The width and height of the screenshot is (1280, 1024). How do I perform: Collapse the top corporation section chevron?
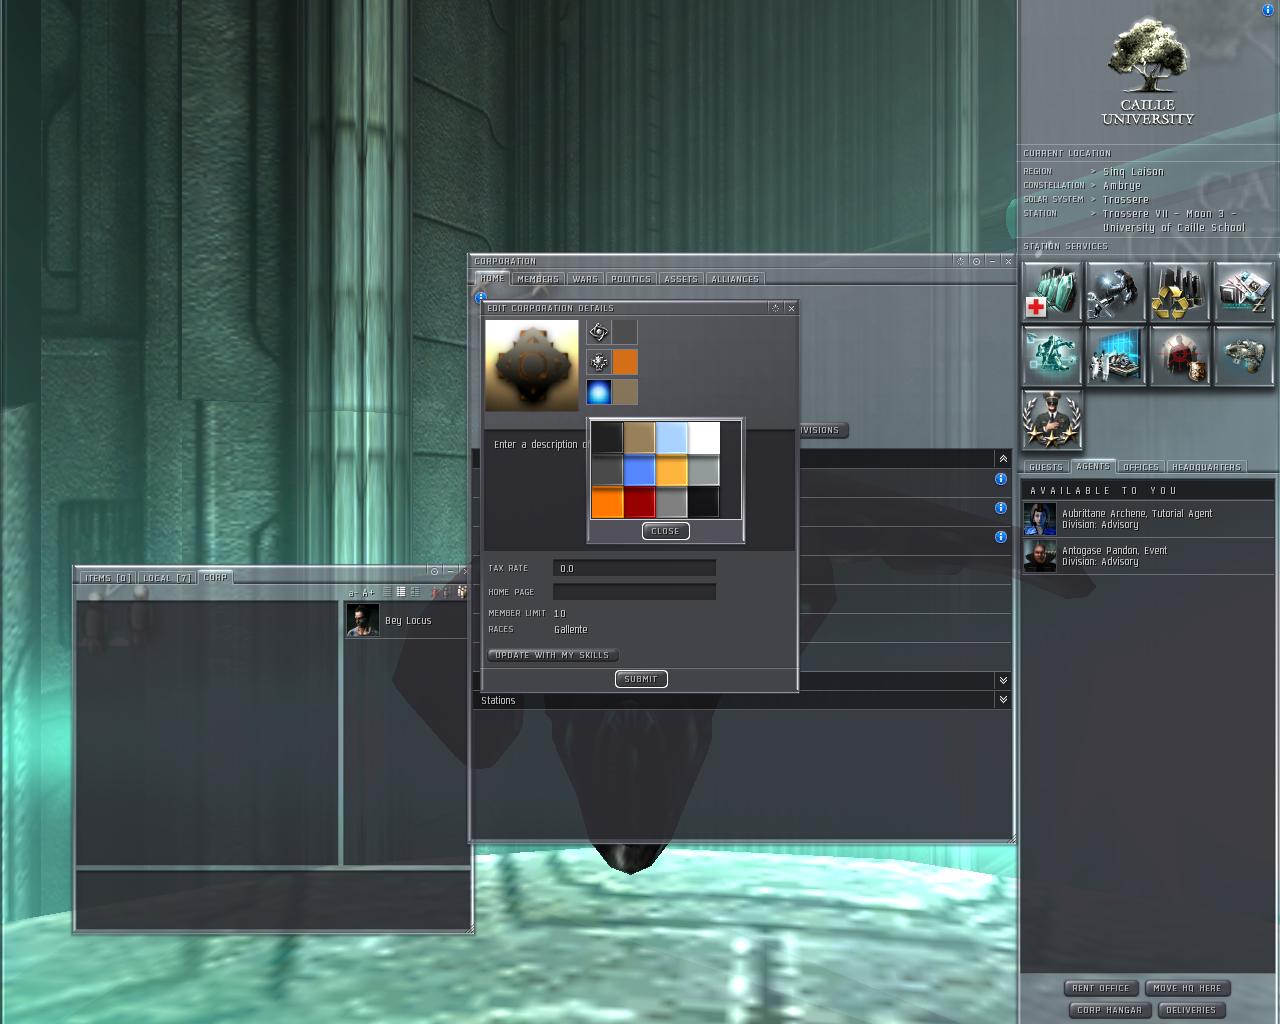click(1003, 458)
